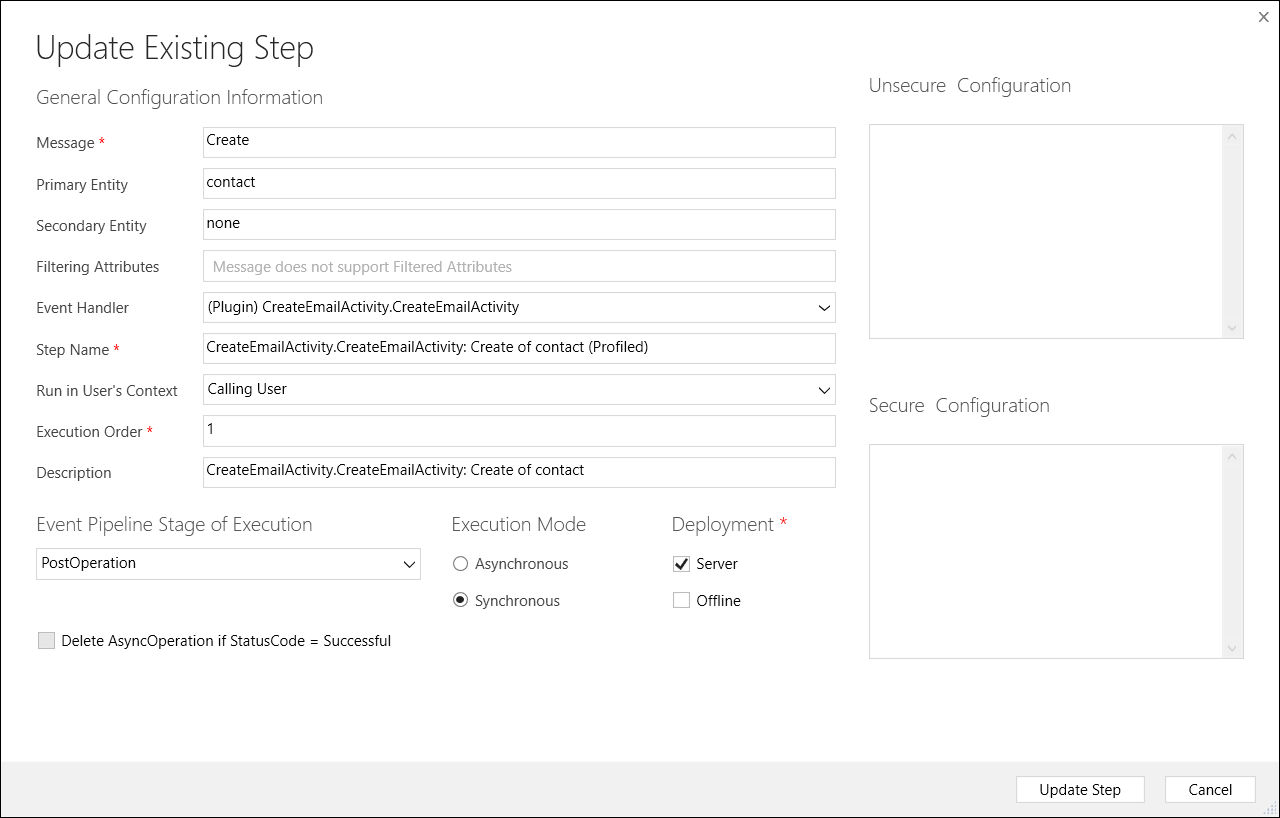Click the Secure Configuration scrollbar down arrow
1280x818 pixels.
[x=1233, y=648]
